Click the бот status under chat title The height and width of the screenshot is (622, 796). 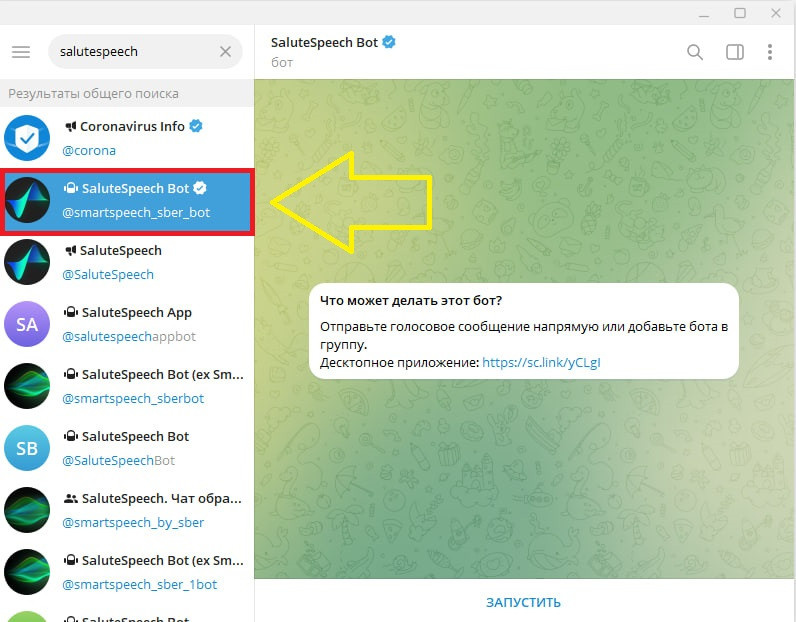click(282, 63)
